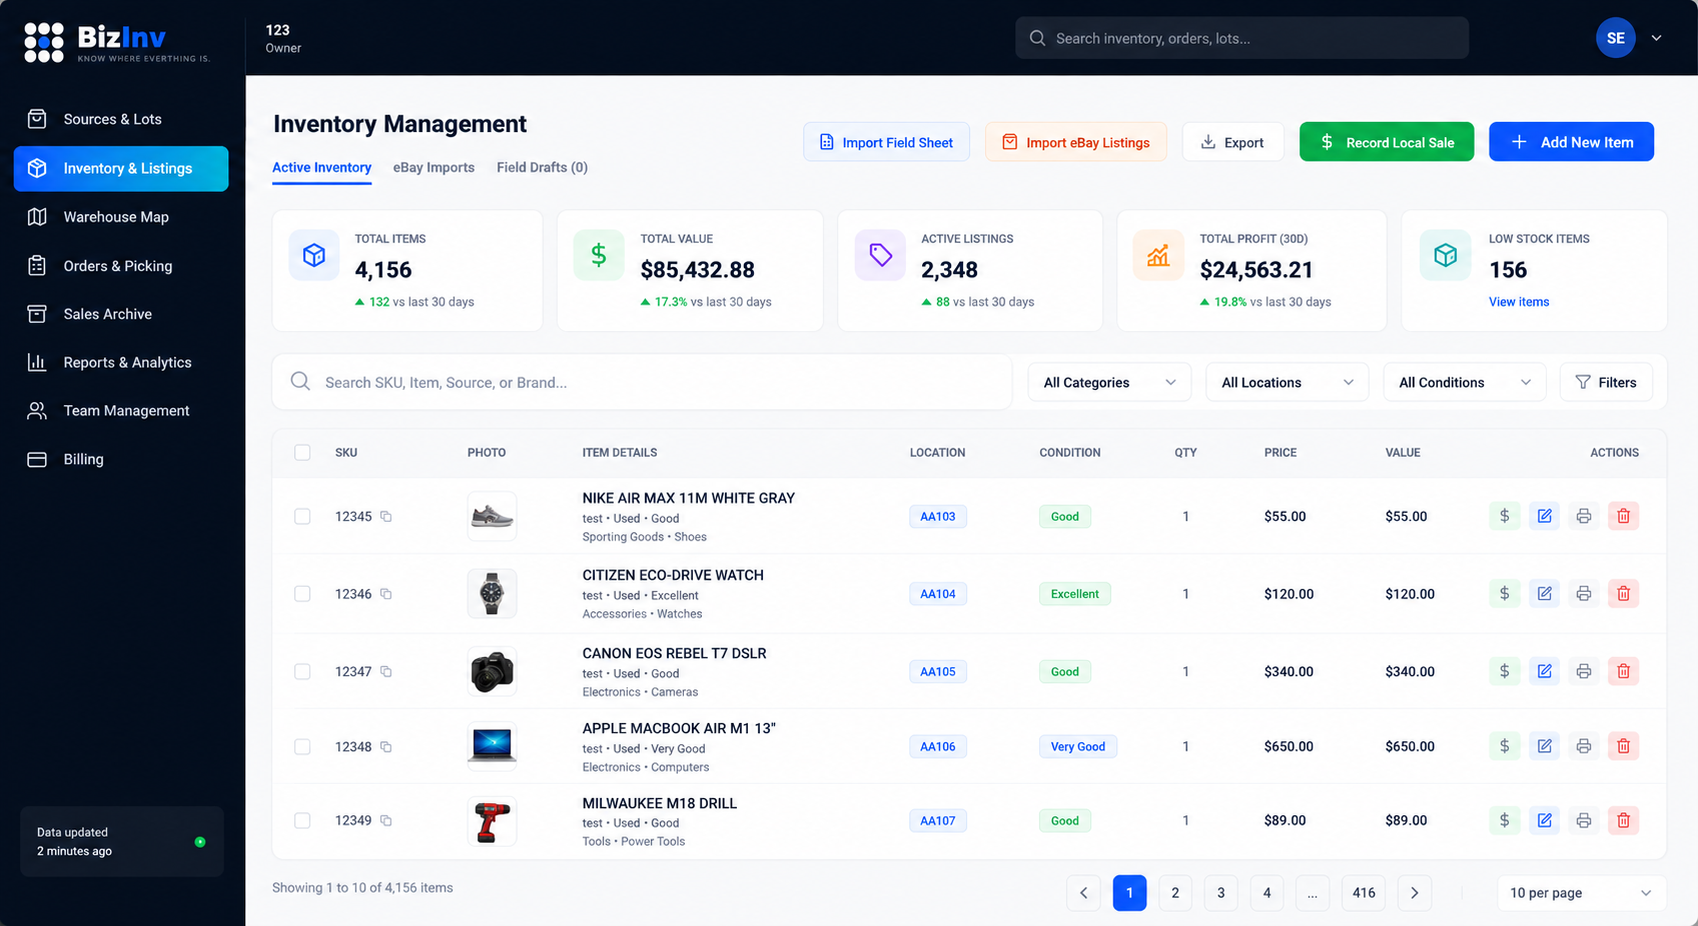This screenshot has height=926, width=1698.
Task: Check the box for SKU 12346
Action: click(x=302, y=594)
